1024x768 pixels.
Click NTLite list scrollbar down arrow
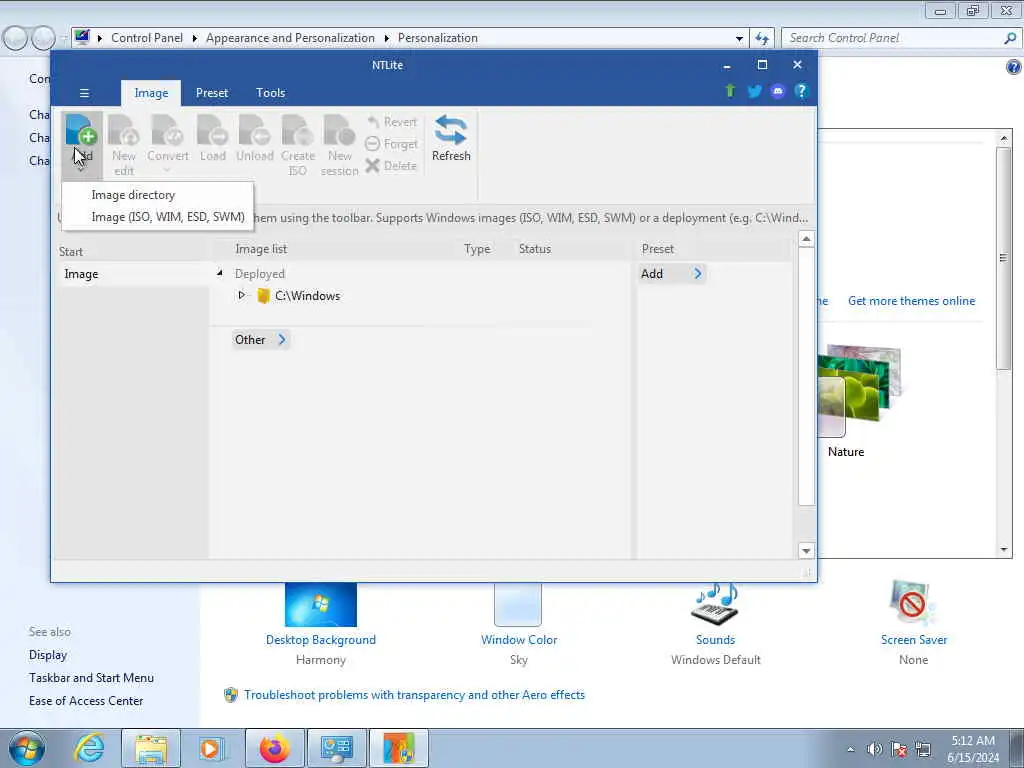pyautogui.click(x=806, y=551)
